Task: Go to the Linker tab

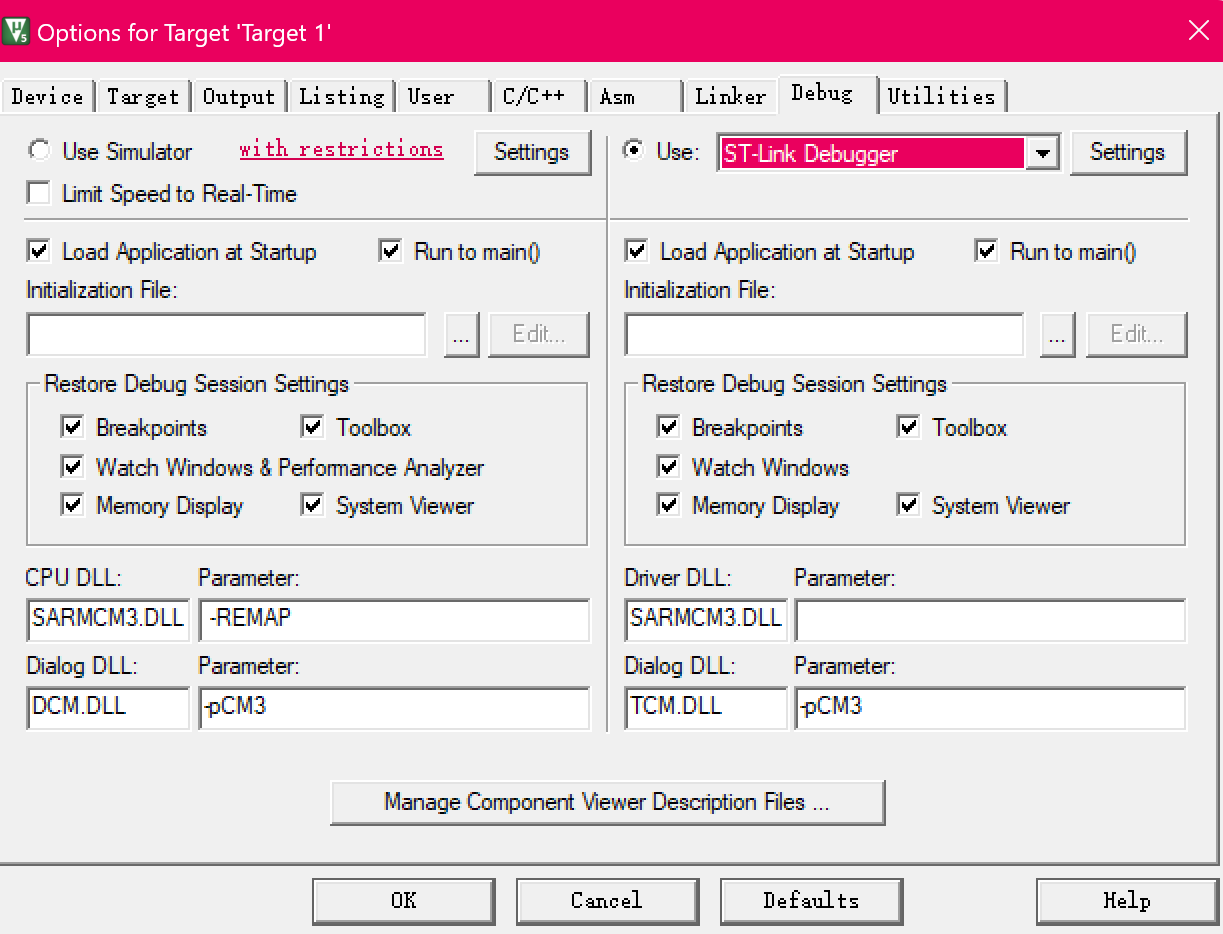Action: pyautogui.click(x=731, y=96)
